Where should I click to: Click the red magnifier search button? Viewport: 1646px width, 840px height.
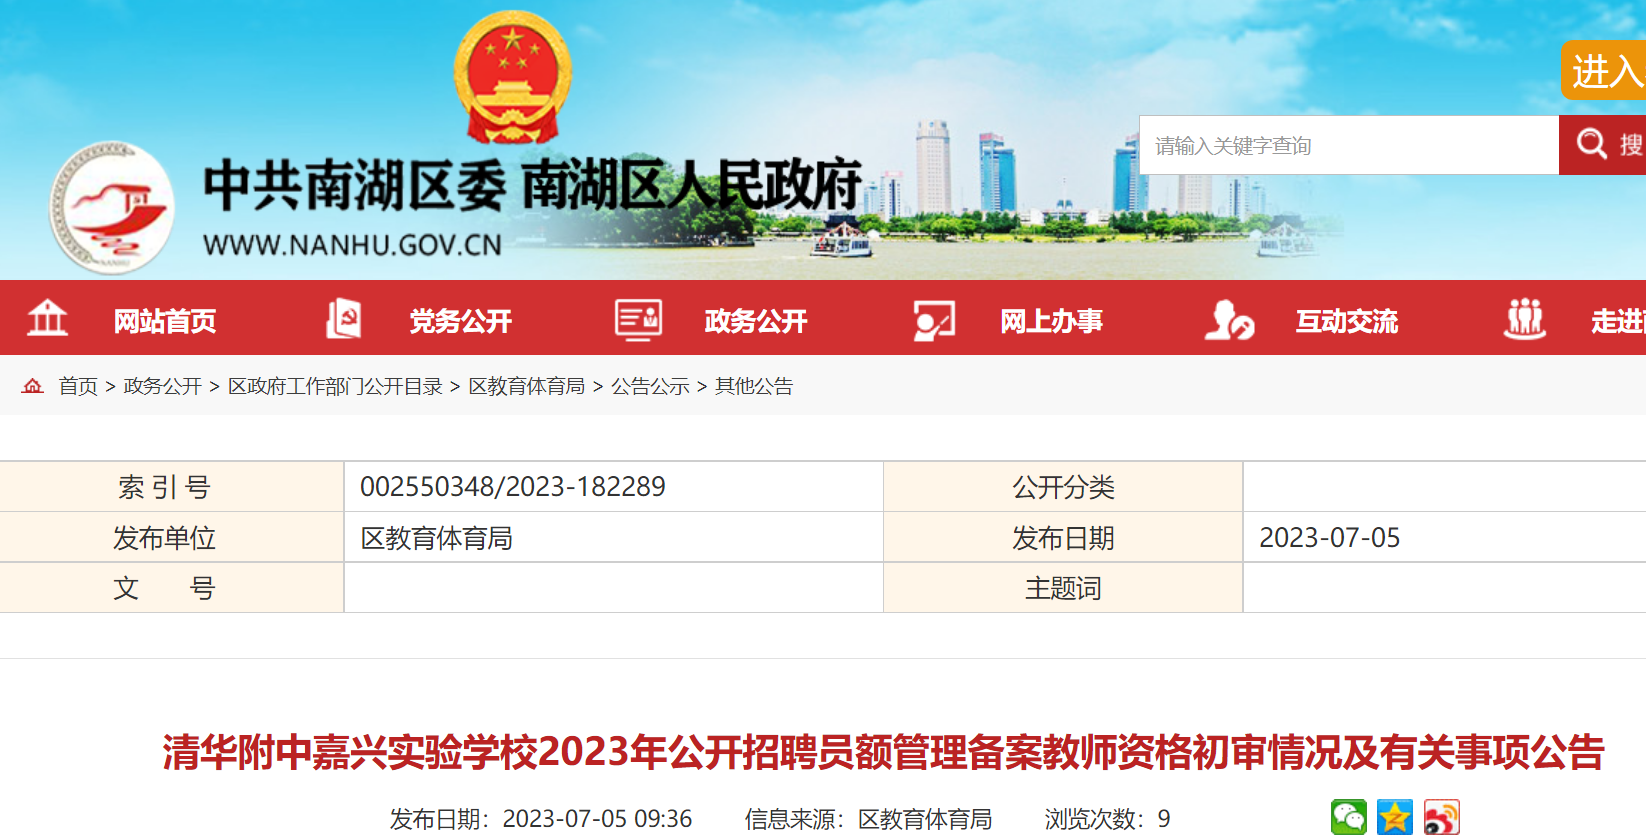[x=1602, y=145]
